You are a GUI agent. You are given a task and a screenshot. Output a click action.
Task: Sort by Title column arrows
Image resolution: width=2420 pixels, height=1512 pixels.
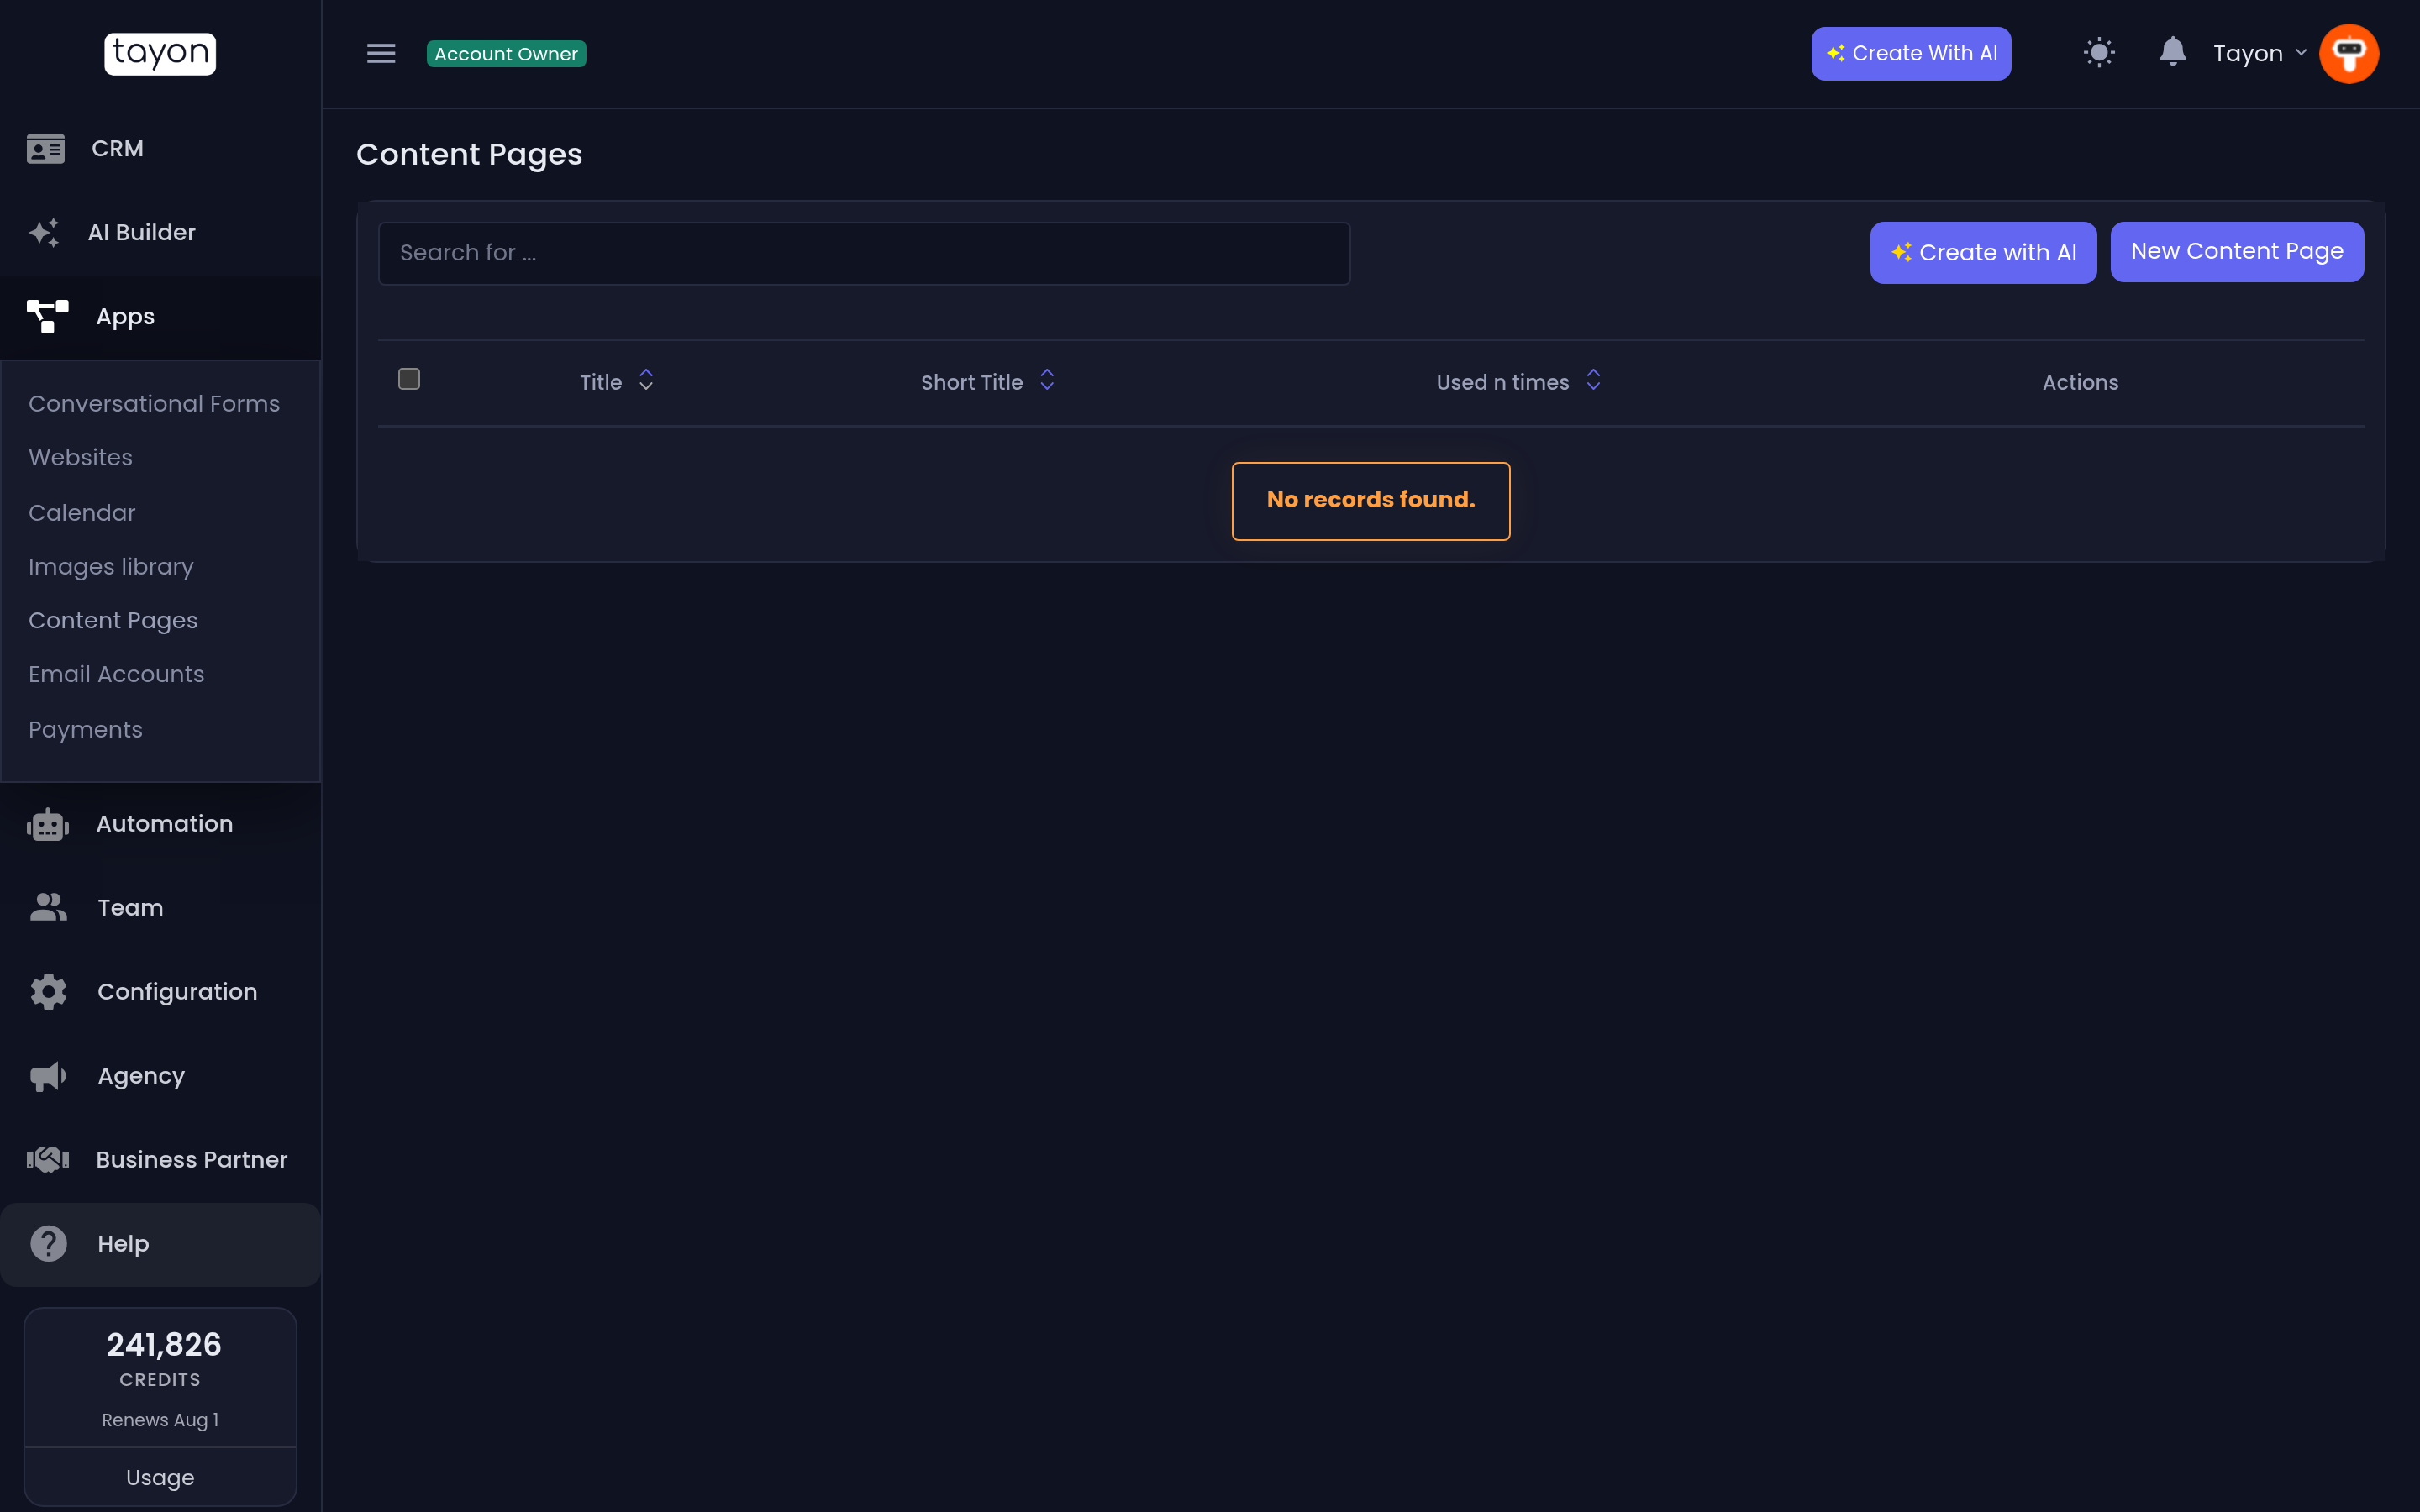tap(646, 381)
